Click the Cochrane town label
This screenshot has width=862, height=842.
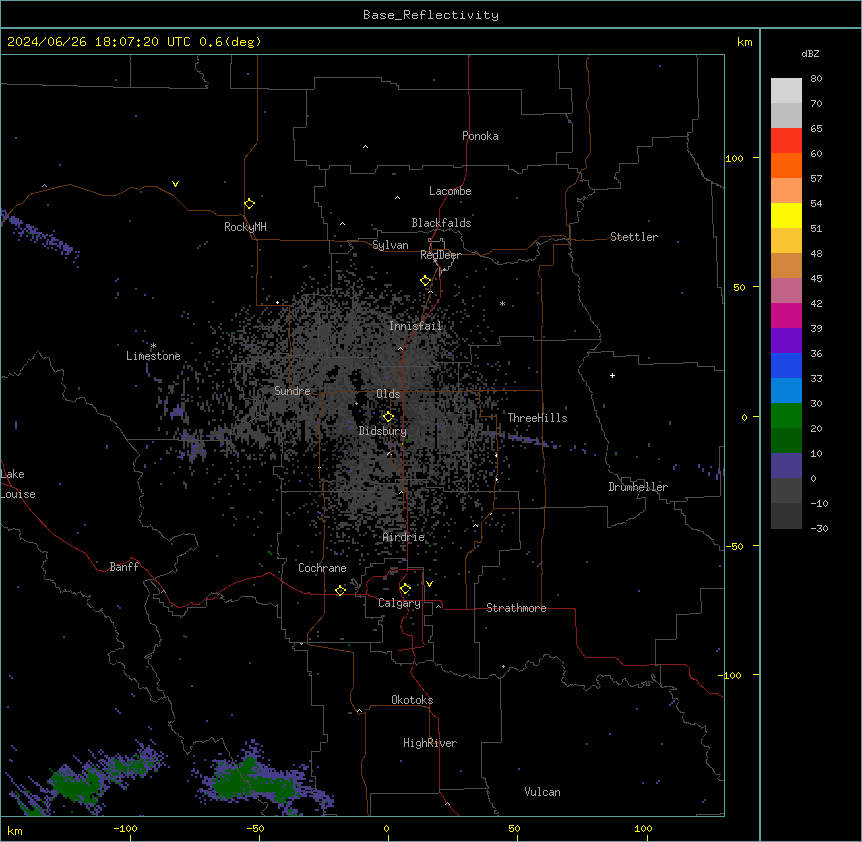coord(322,568)
